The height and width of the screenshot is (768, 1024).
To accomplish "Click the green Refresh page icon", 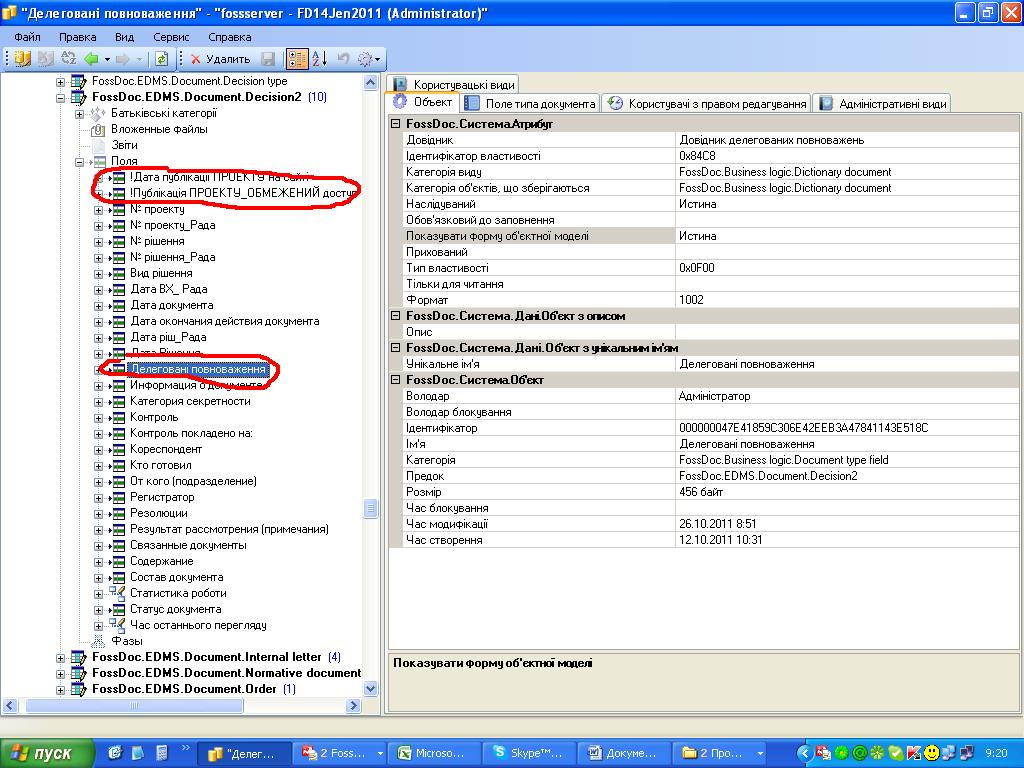I will (161, 59).
